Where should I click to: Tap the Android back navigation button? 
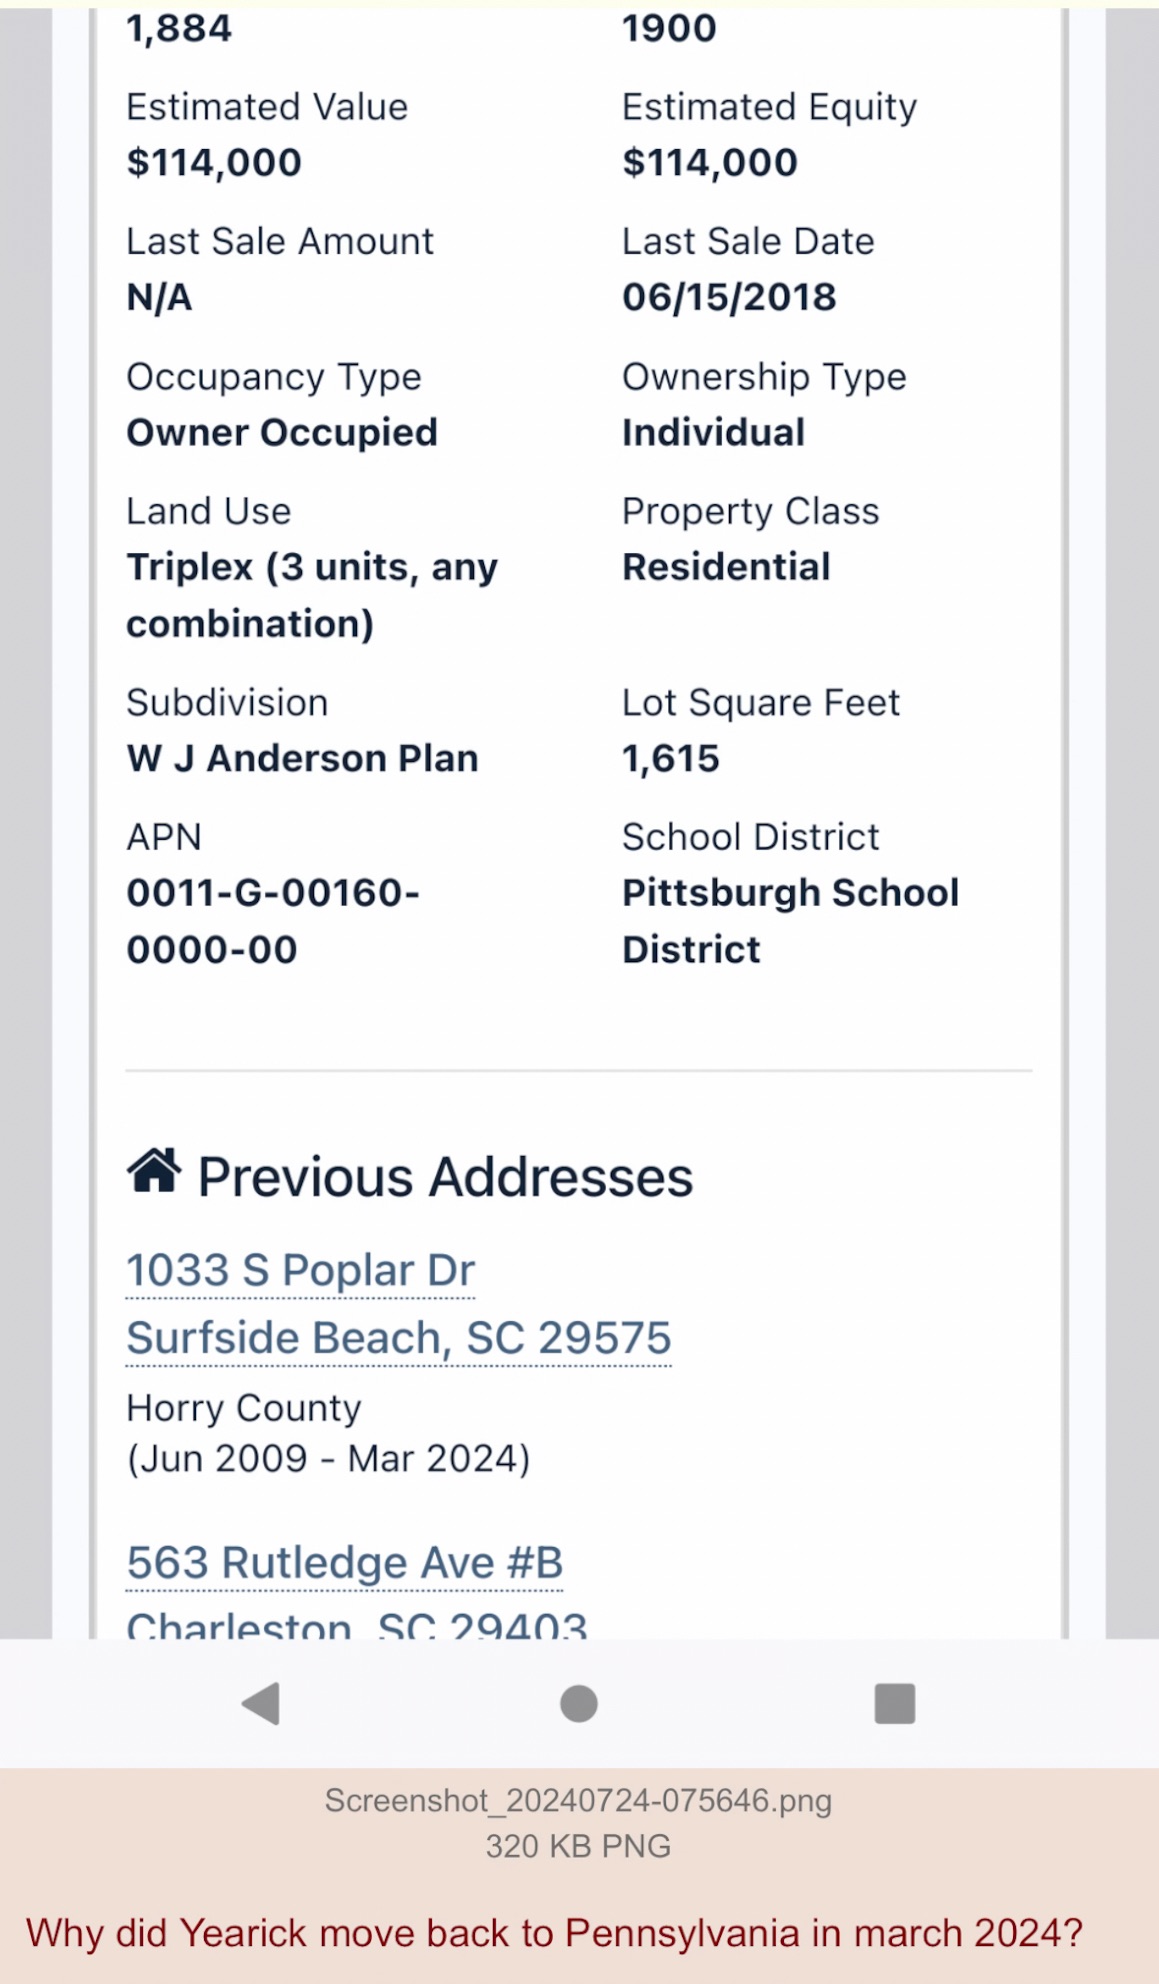click(261, 1703)
